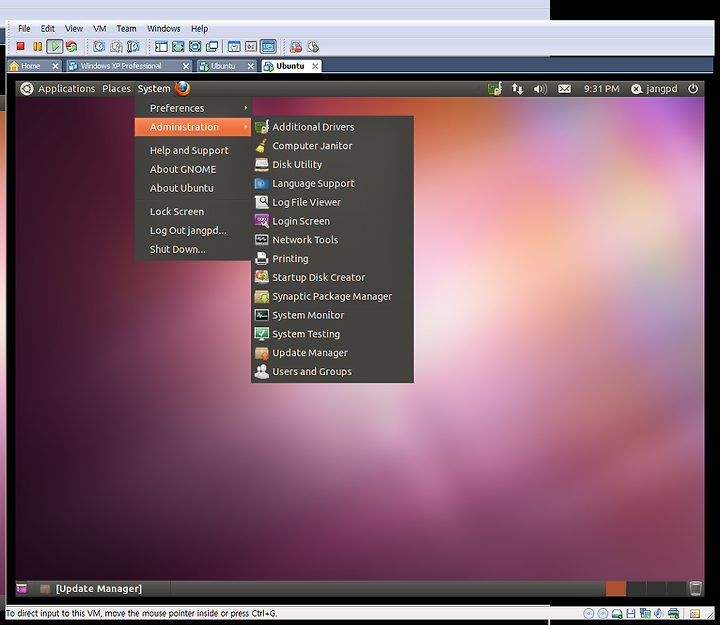The image size is (720, 625).
Task: Click the network adapter status icon
Action: tap(645, 614)
